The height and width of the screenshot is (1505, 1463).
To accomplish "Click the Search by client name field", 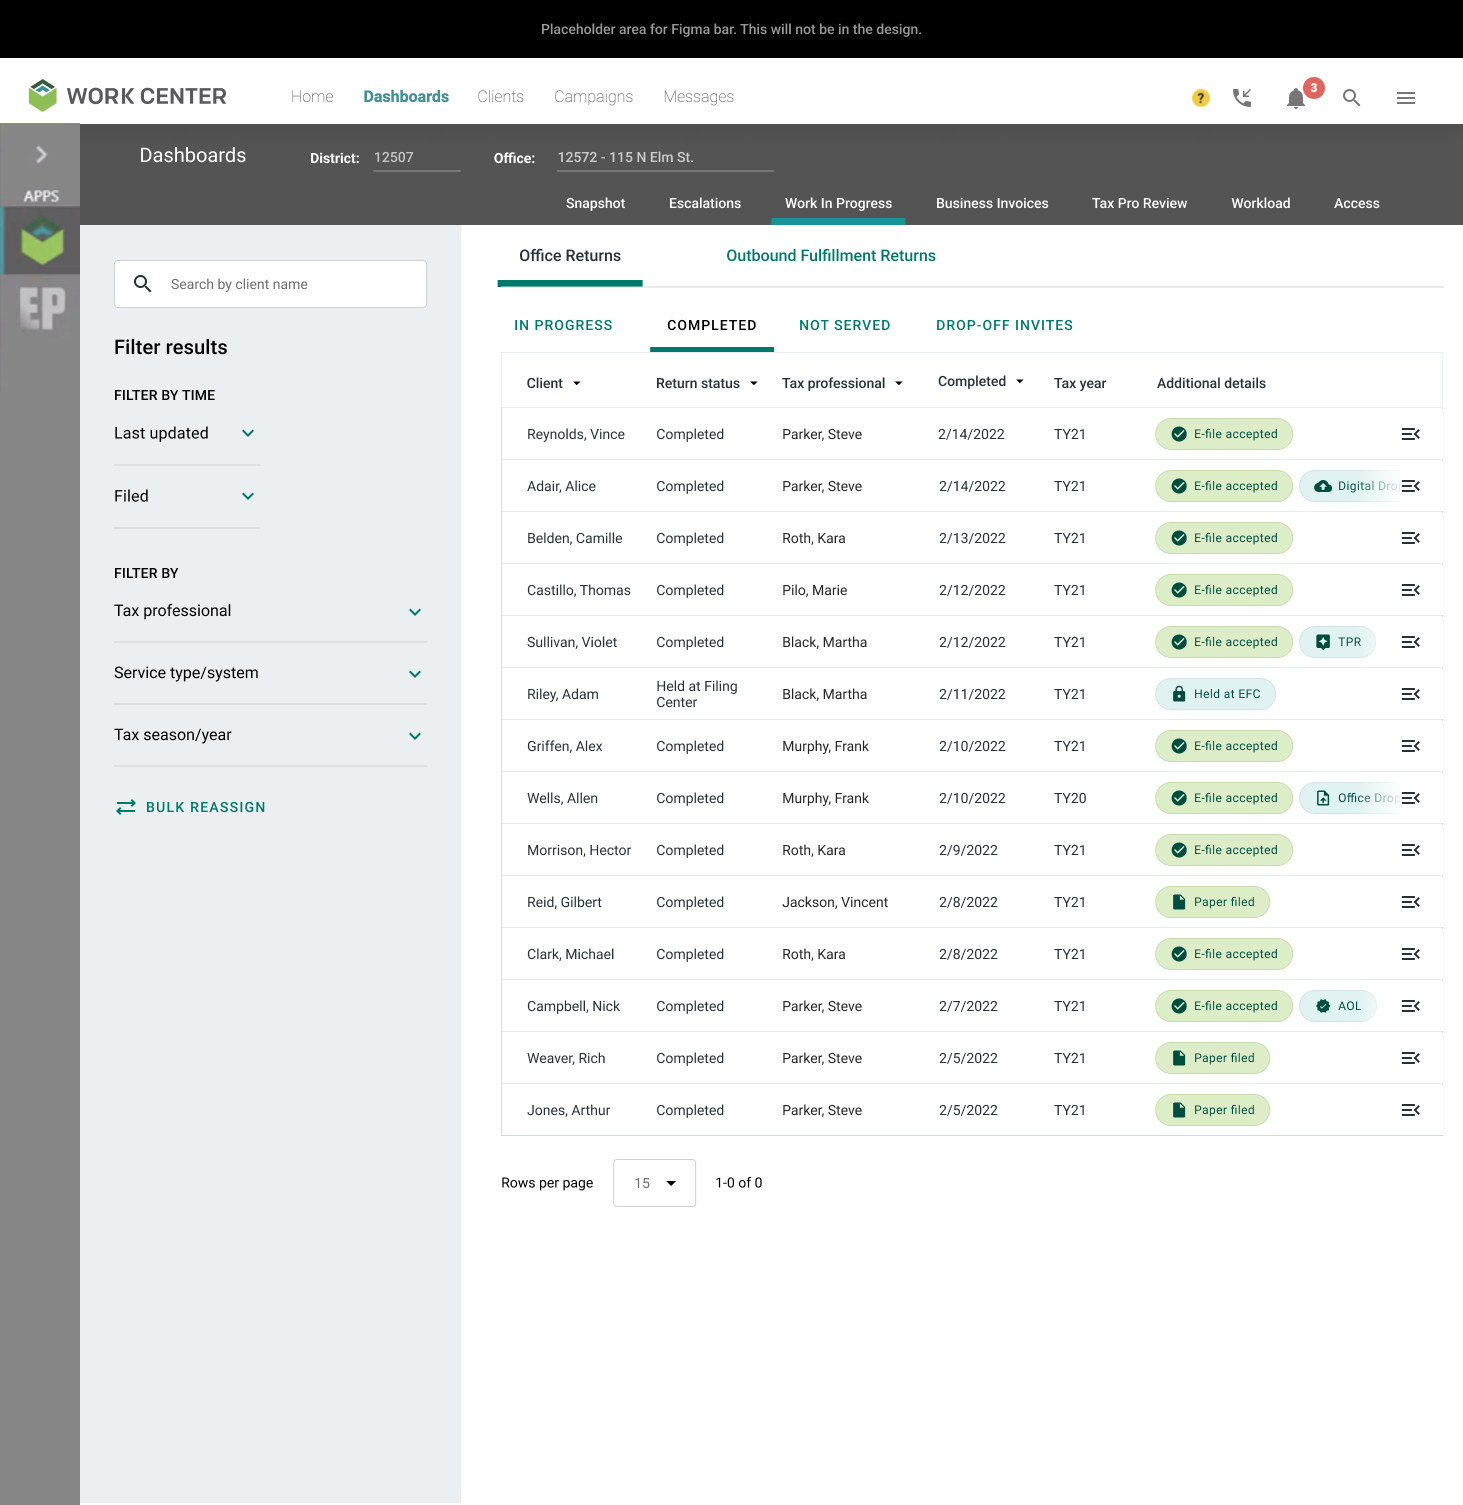I will coord(270,284).
